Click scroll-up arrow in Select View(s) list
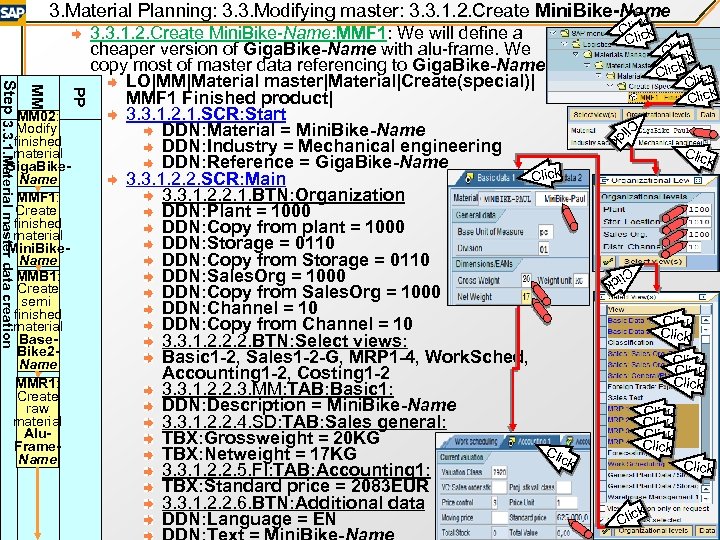The height and width of the screenshot is (540, 720). coord(706,320)
